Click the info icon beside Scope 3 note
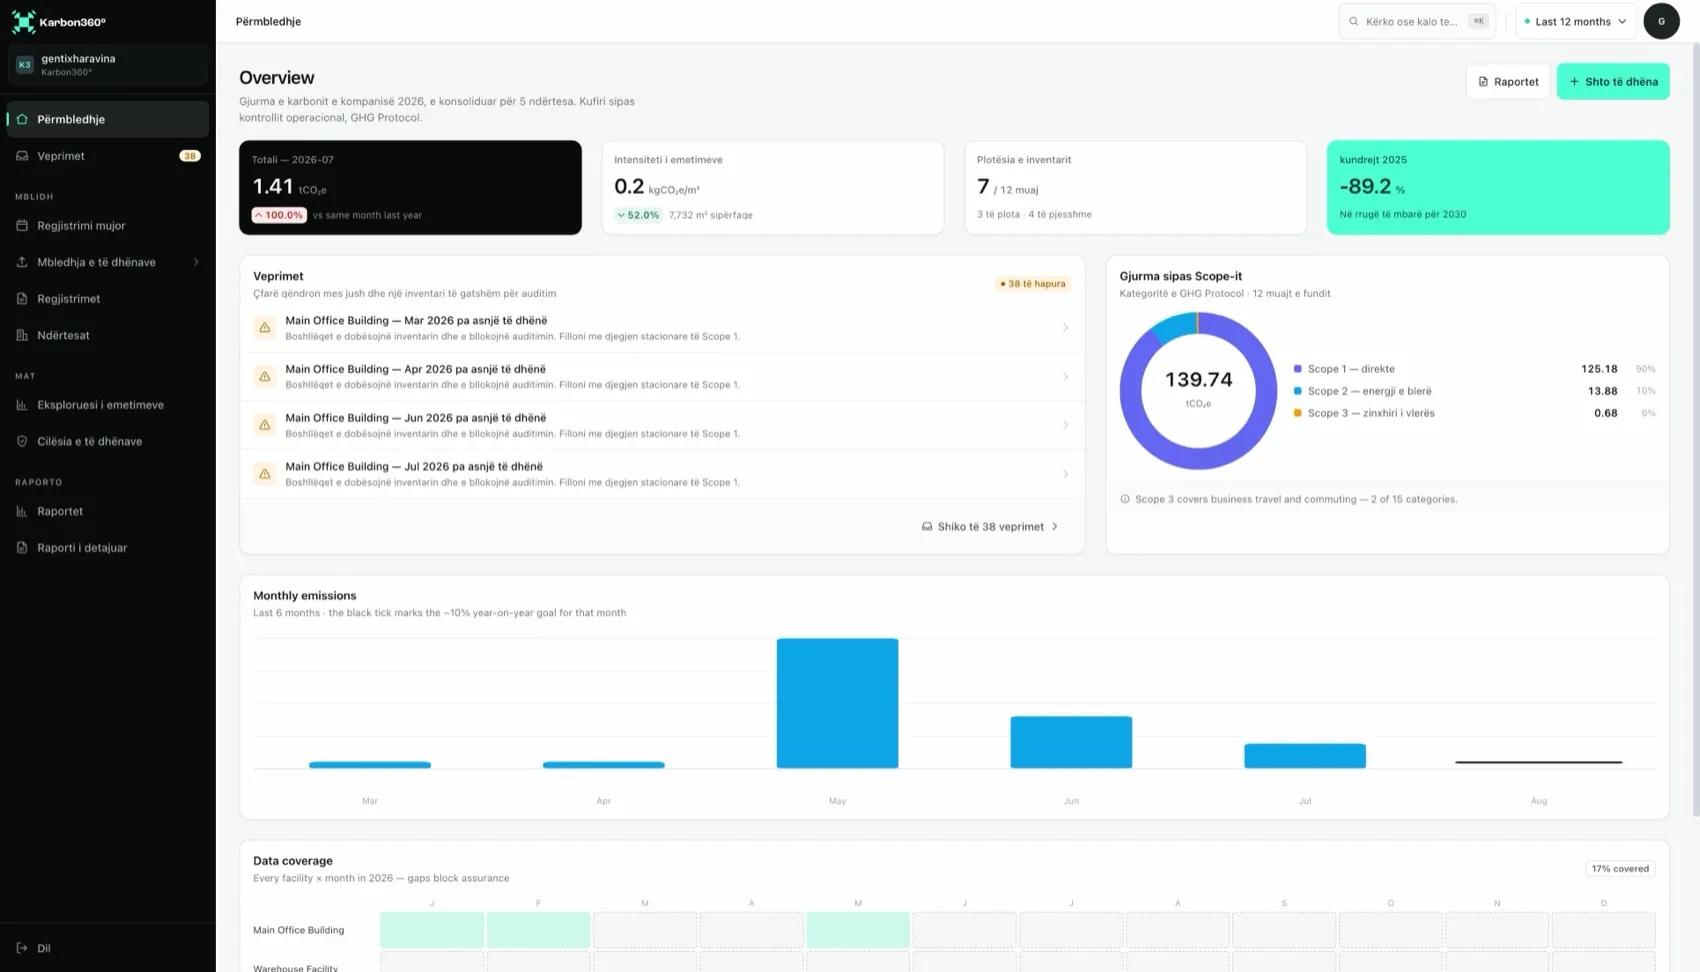This screenshot has height=972, width=1700. click(1125, 499)
